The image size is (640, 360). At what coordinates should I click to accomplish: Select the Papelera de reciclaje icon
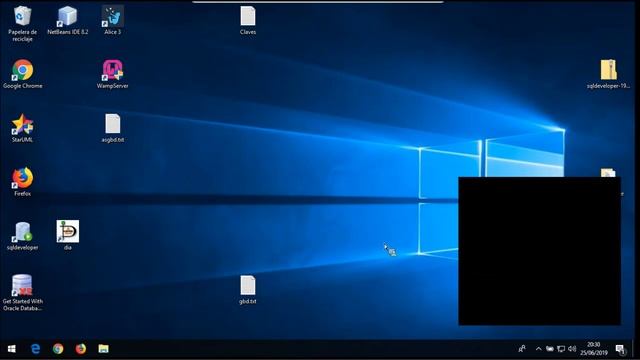pyautogui.click(x=22, y=24)
